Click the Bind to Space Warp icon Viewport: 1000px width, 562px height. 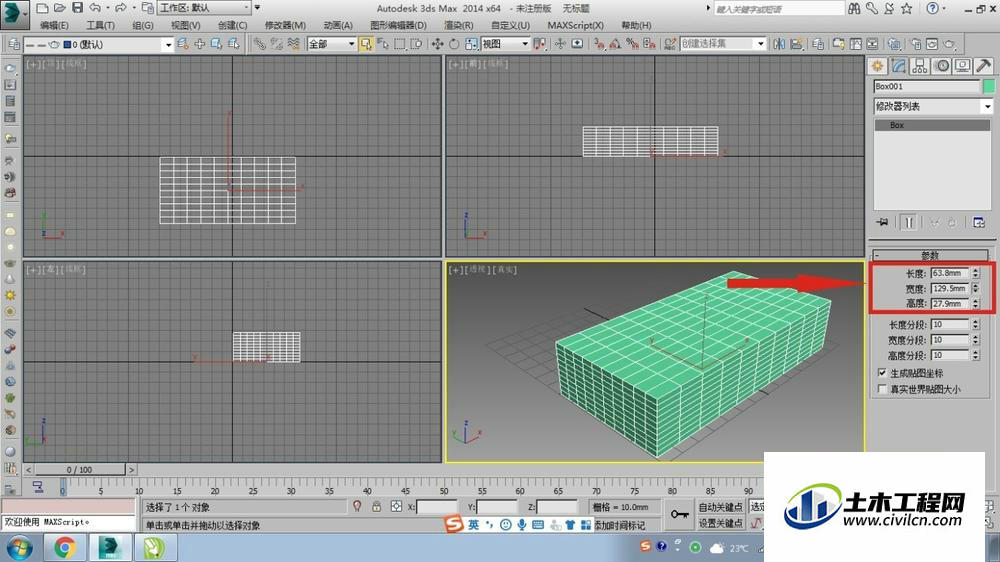[293, 44]
